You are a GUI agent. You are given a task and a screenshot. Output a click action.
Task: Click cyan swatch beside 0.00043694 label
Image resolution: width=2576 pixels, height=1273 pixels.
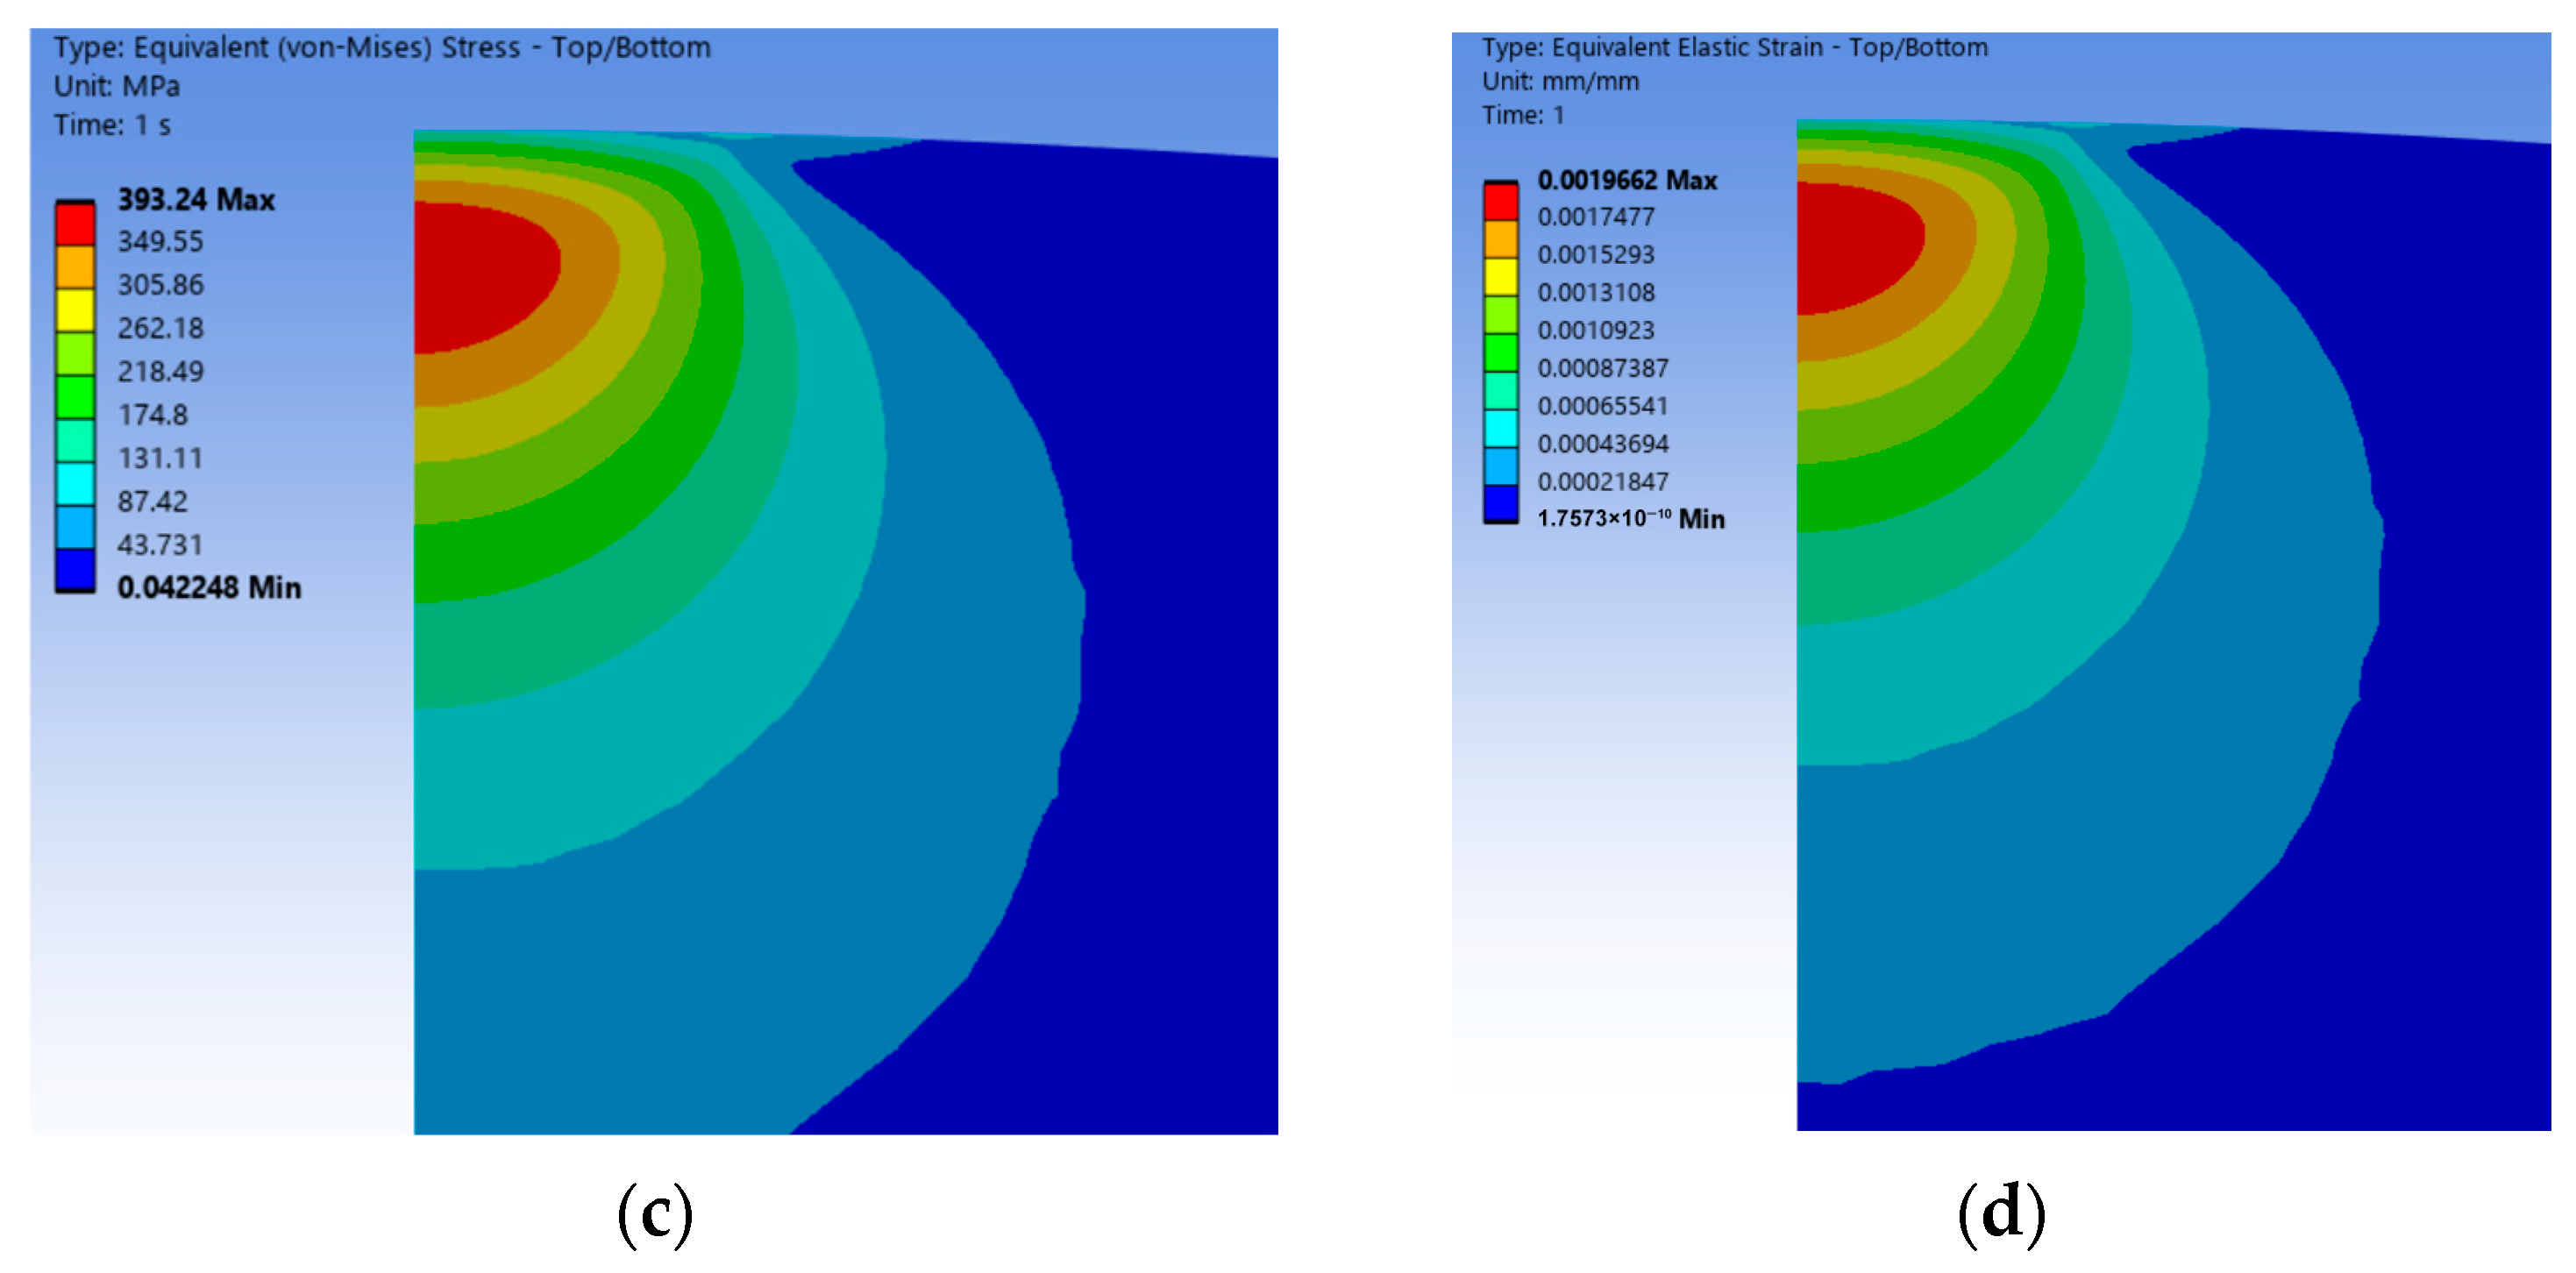click(x=1500, y=428)
